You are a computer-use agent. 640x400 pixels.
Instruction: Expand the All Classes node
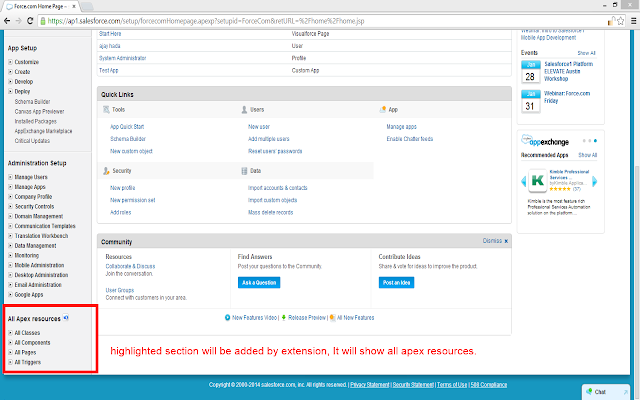point(10,333)
